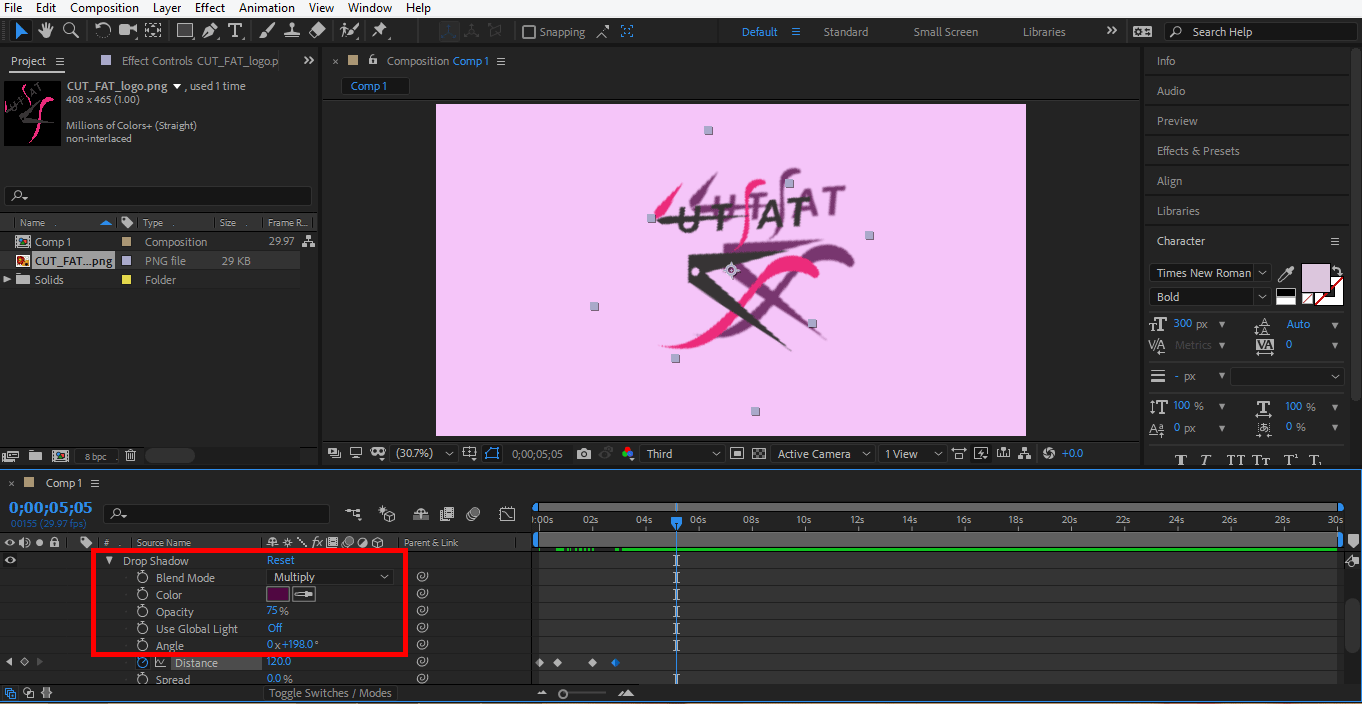Toggle region of interest in viewer
1362x704 pixels.
(x=737, y=454)
